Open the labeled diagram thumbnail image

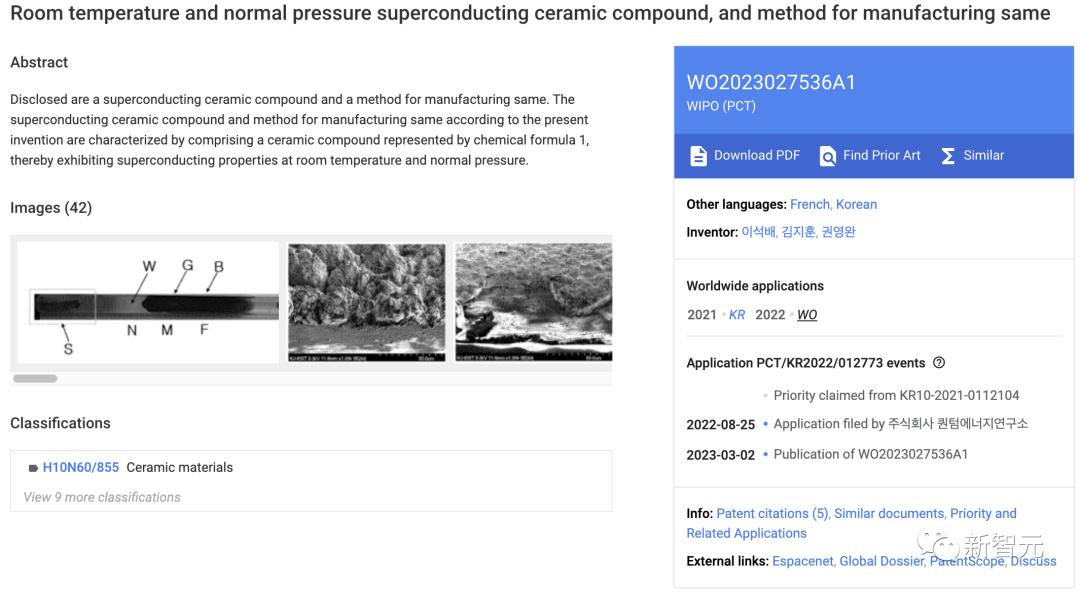148,302
